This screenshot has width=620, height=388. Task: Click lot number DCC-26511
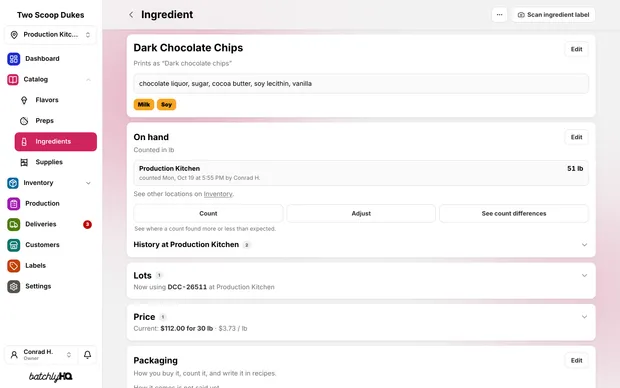point(187,287)
